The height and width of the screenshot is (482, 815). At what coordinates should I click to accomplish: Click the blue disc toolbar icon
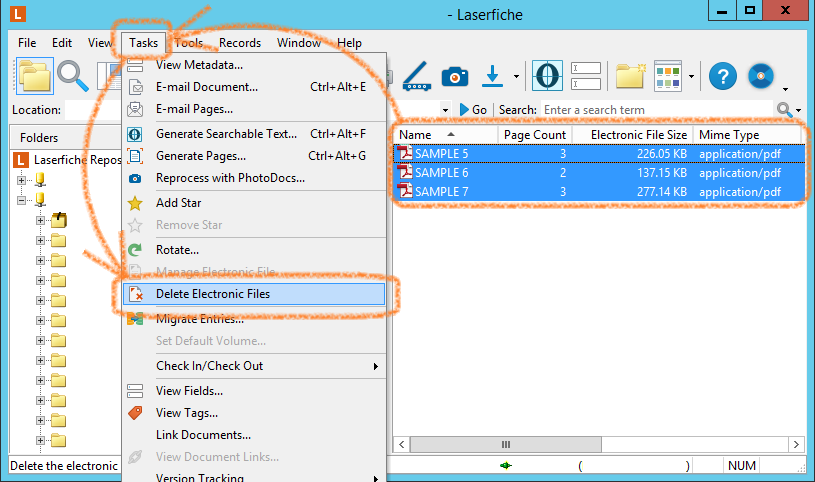pyautogui.click(x=761, y=76)
